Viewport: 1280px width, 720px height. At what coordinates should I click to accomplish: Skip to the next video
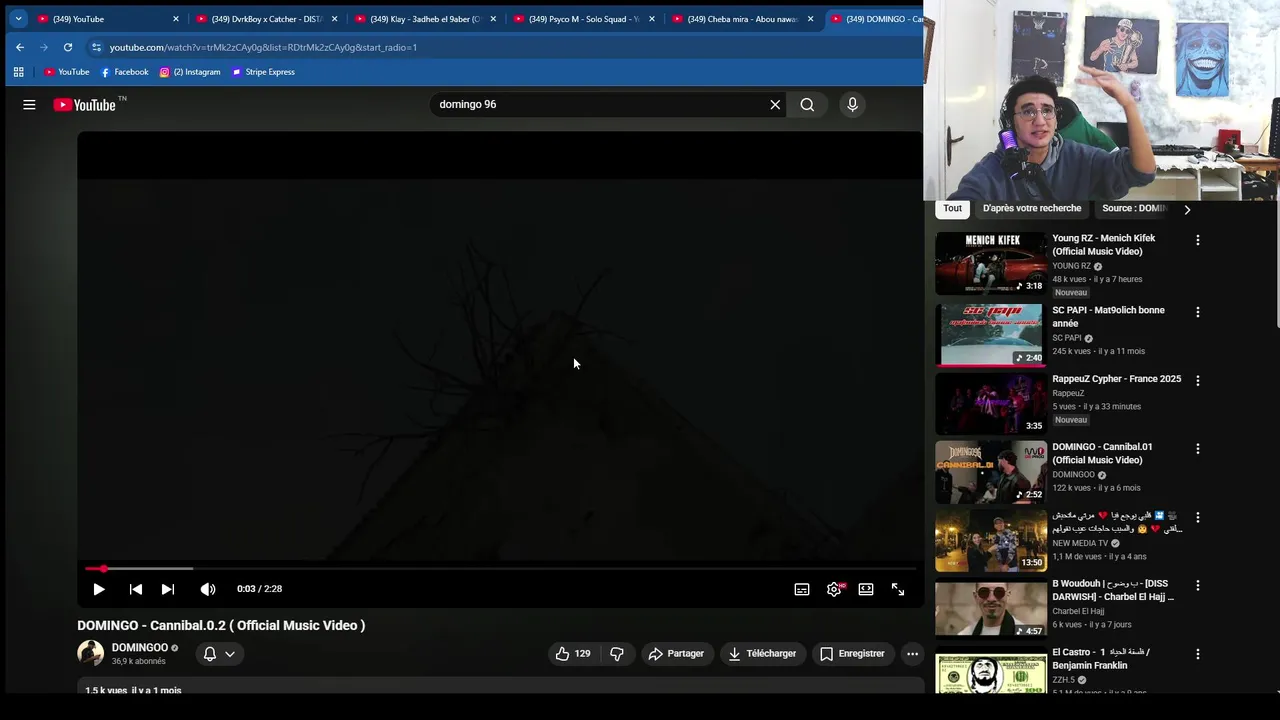tap(168, 589)
